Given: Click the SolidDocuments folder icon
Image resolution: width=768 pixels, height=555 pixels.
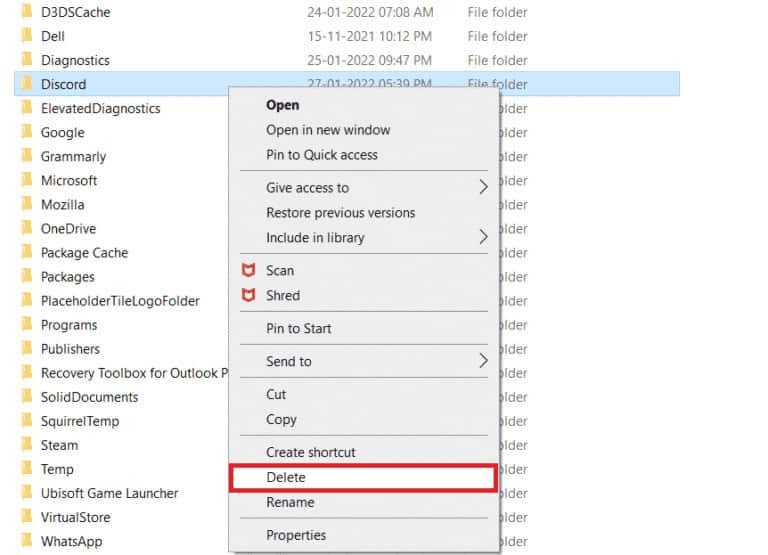Looking at the screenshot, I should tap(27, 396).
